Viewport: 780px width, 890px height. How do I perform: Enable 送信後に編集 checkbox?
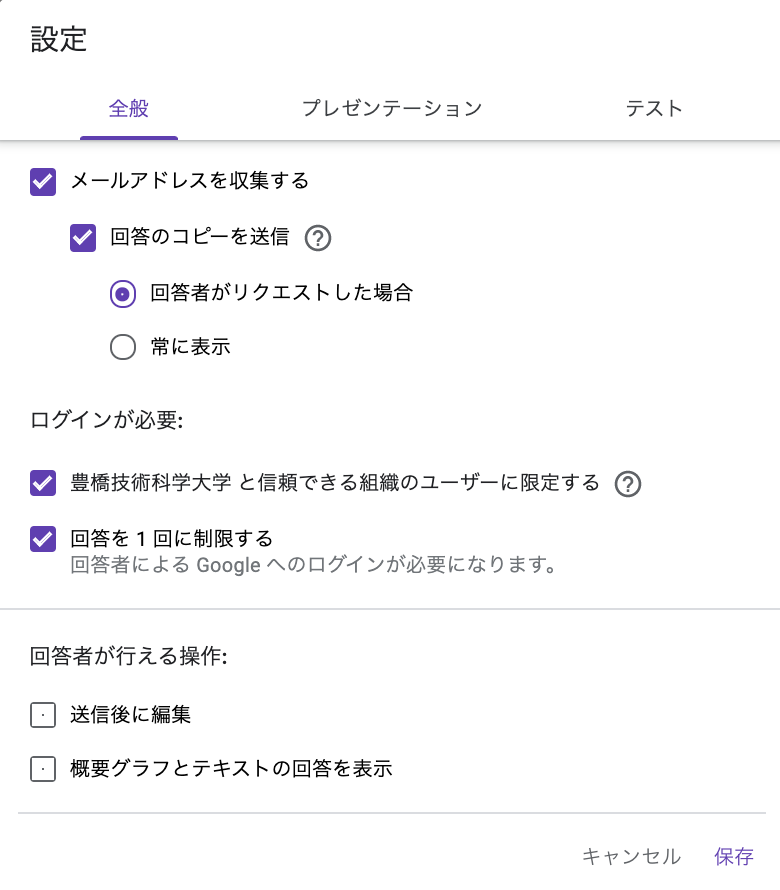(43, 715)
